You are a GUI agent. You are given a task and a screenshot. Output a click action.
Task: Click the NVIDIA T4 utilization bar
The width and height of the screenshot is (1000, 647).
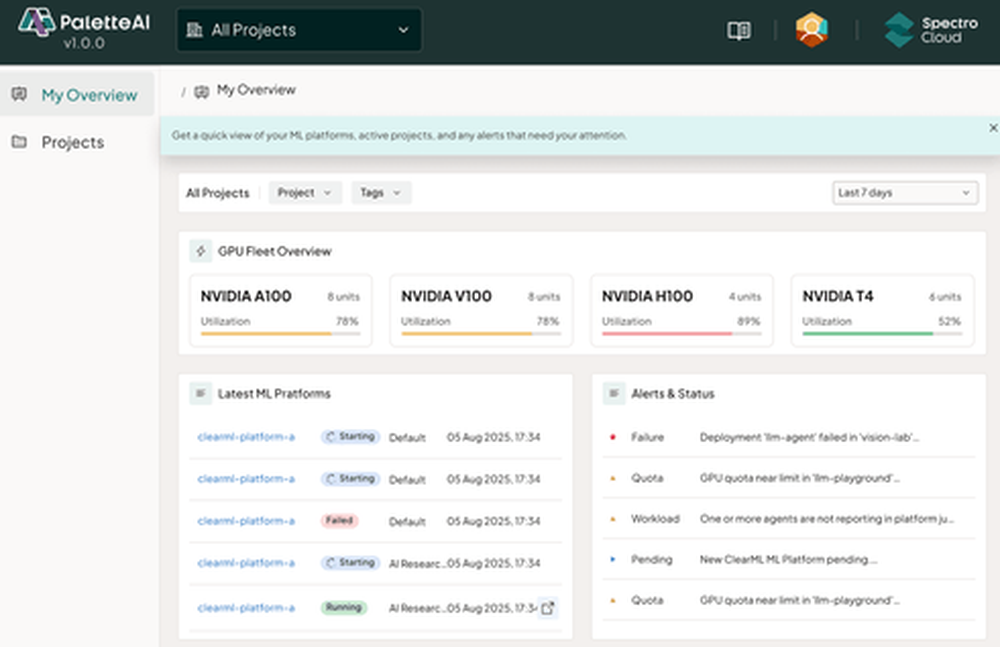coord(880,333)
